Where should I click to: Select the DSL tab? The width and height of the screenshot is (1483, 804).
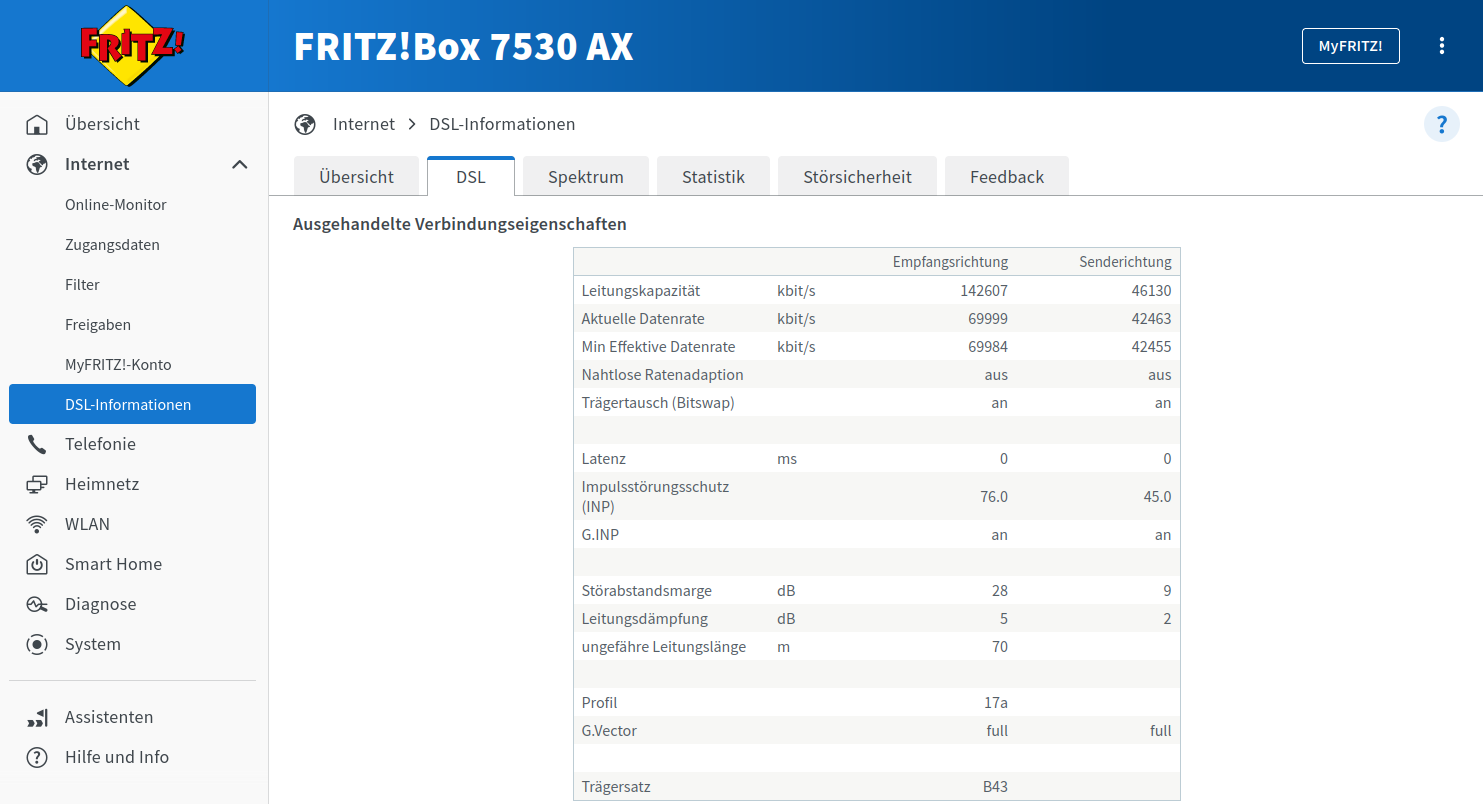(x=471, y=176)
